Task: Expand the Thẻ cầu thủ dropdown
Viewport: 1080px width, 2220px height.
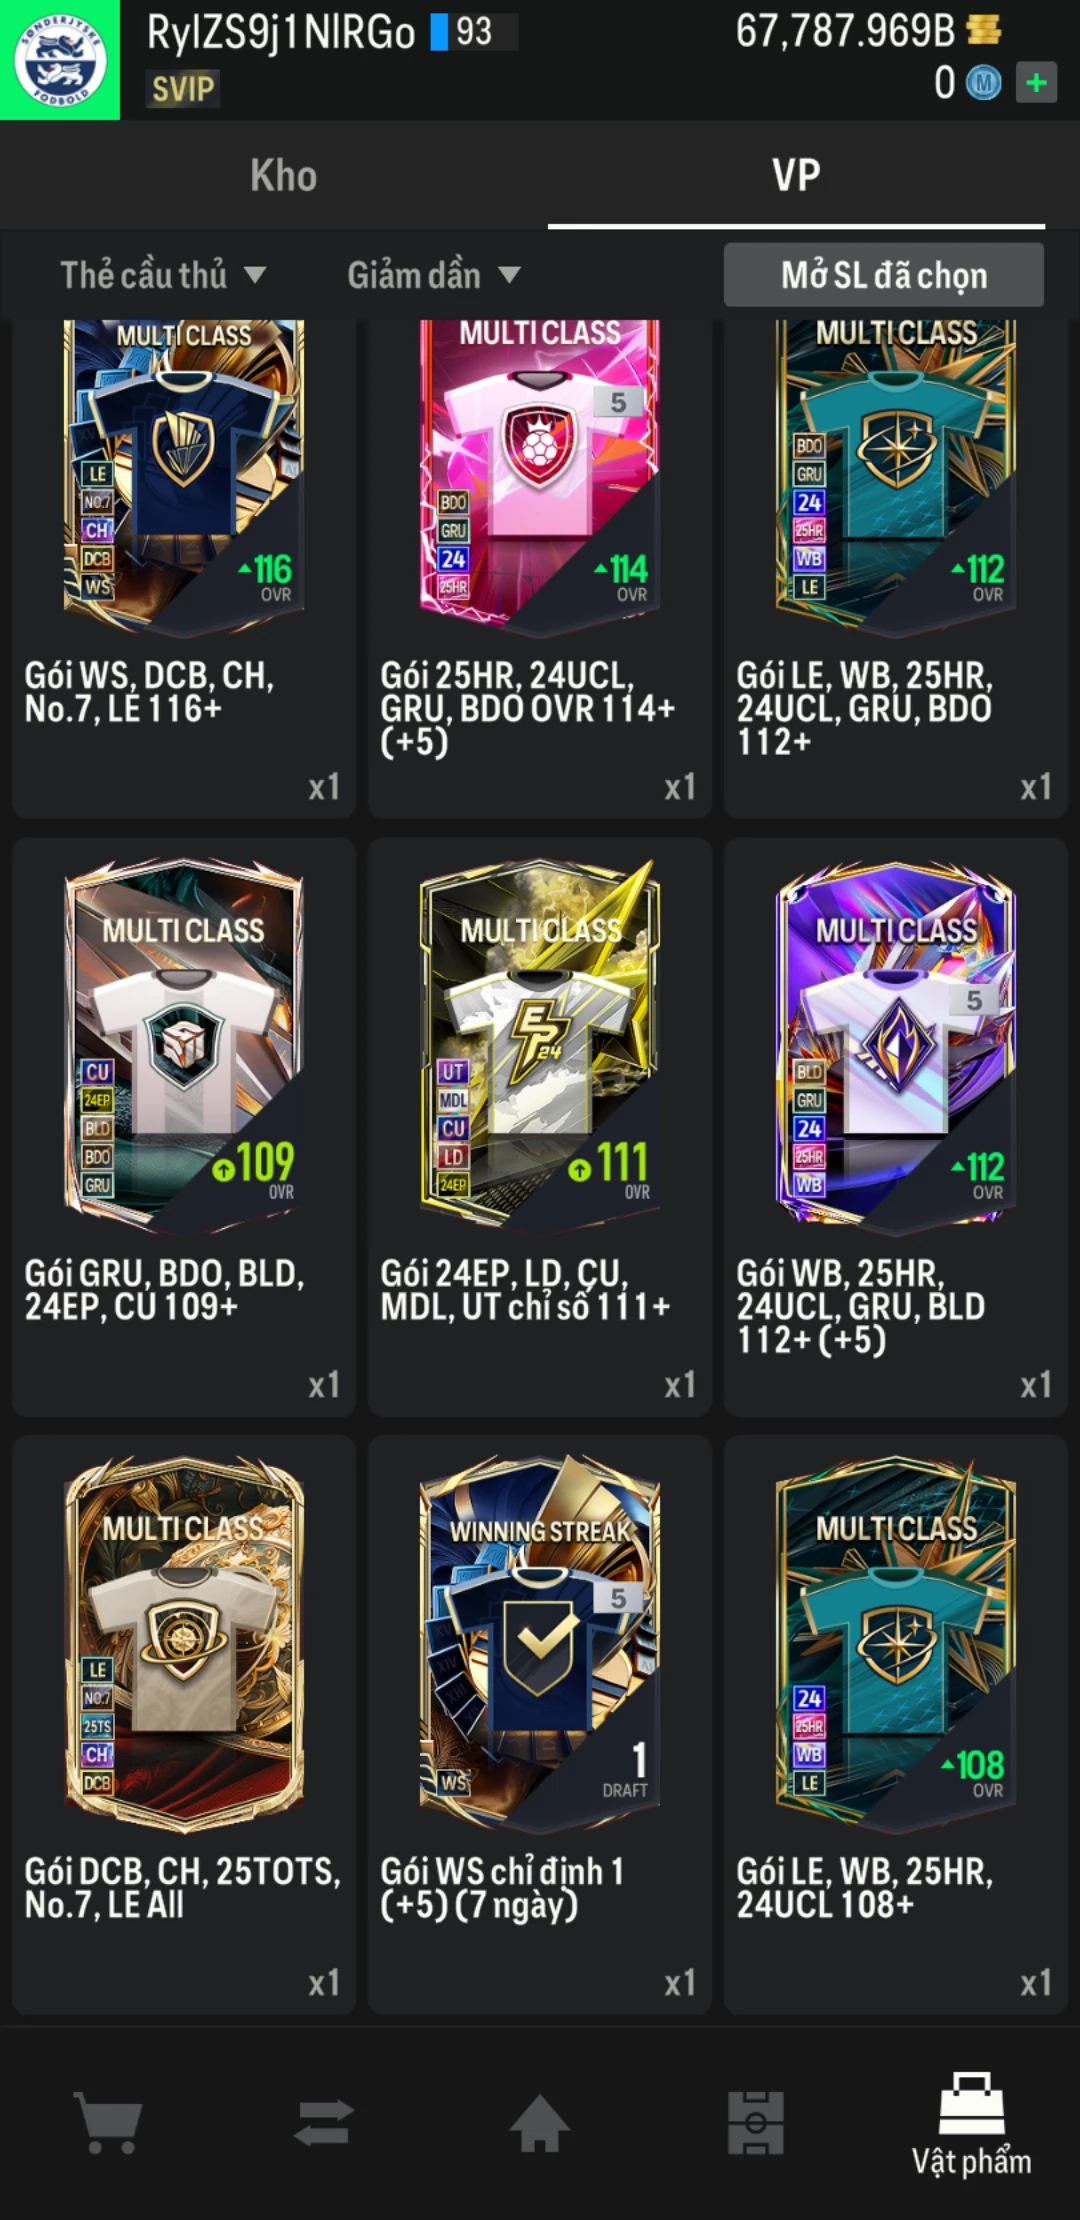Action: tap(162, 275)
